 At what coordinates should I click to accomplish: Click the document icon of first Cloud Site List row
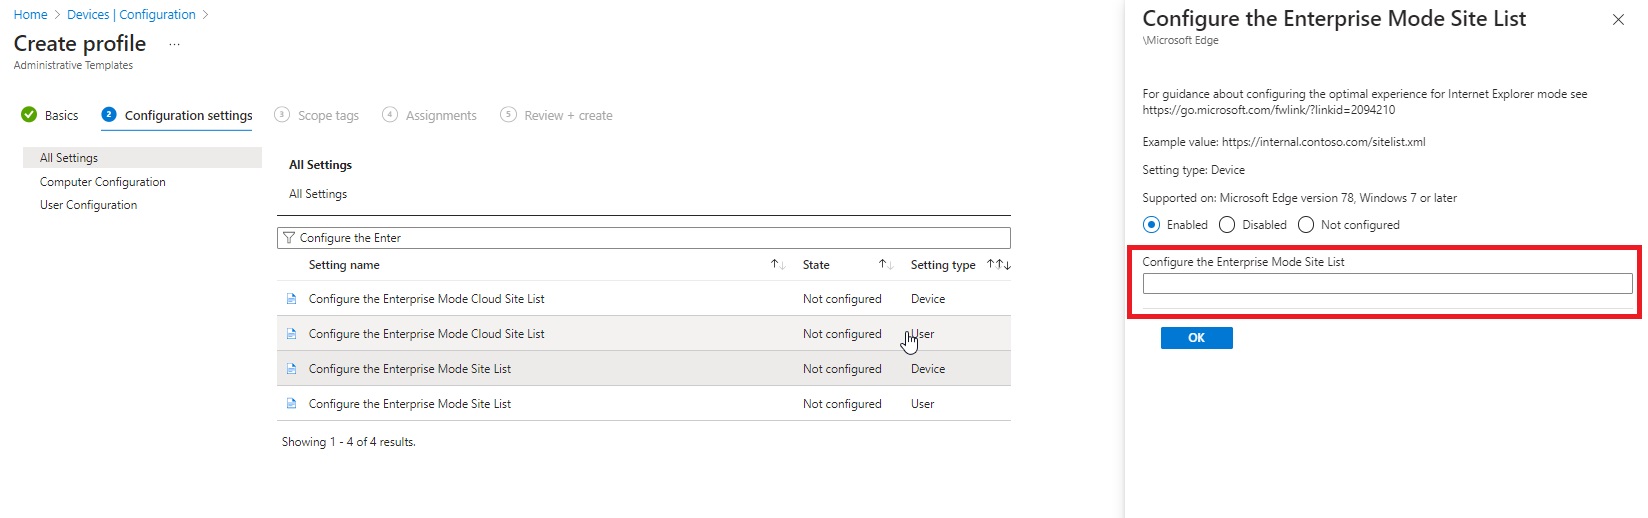click(291, 299)
